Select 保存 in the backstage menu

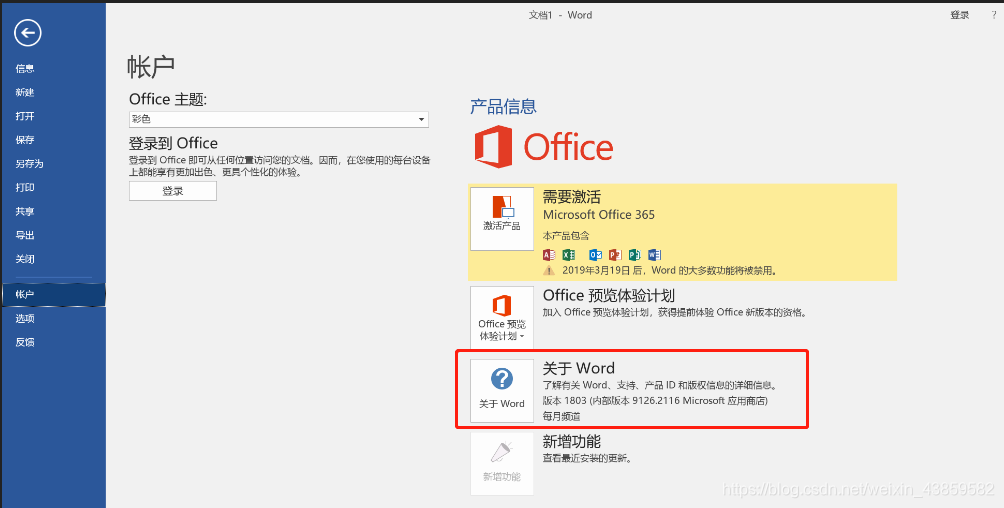(53, 140)
